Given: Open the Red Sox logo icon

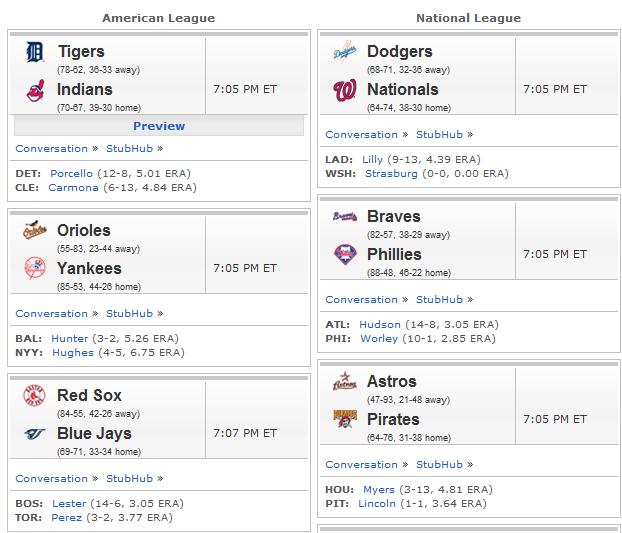Looking at the screenshot, I should pos(35,395).
